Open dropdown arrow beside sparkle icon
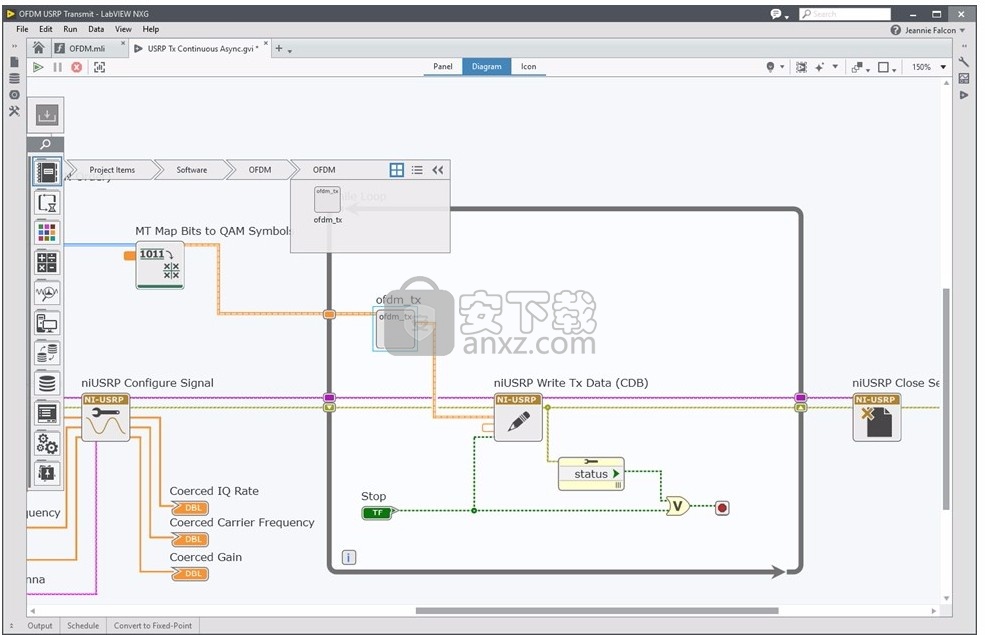Image resolution: width=985 pixels, height=635 pixels. pyautogui.click(x=835, y=67)
